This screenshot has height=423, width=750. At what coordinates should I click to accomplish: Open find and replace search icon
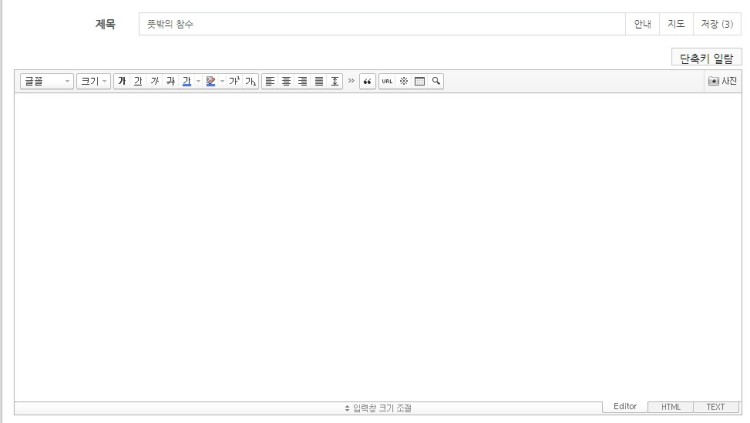pyautogui.click(x=436, y=80)
